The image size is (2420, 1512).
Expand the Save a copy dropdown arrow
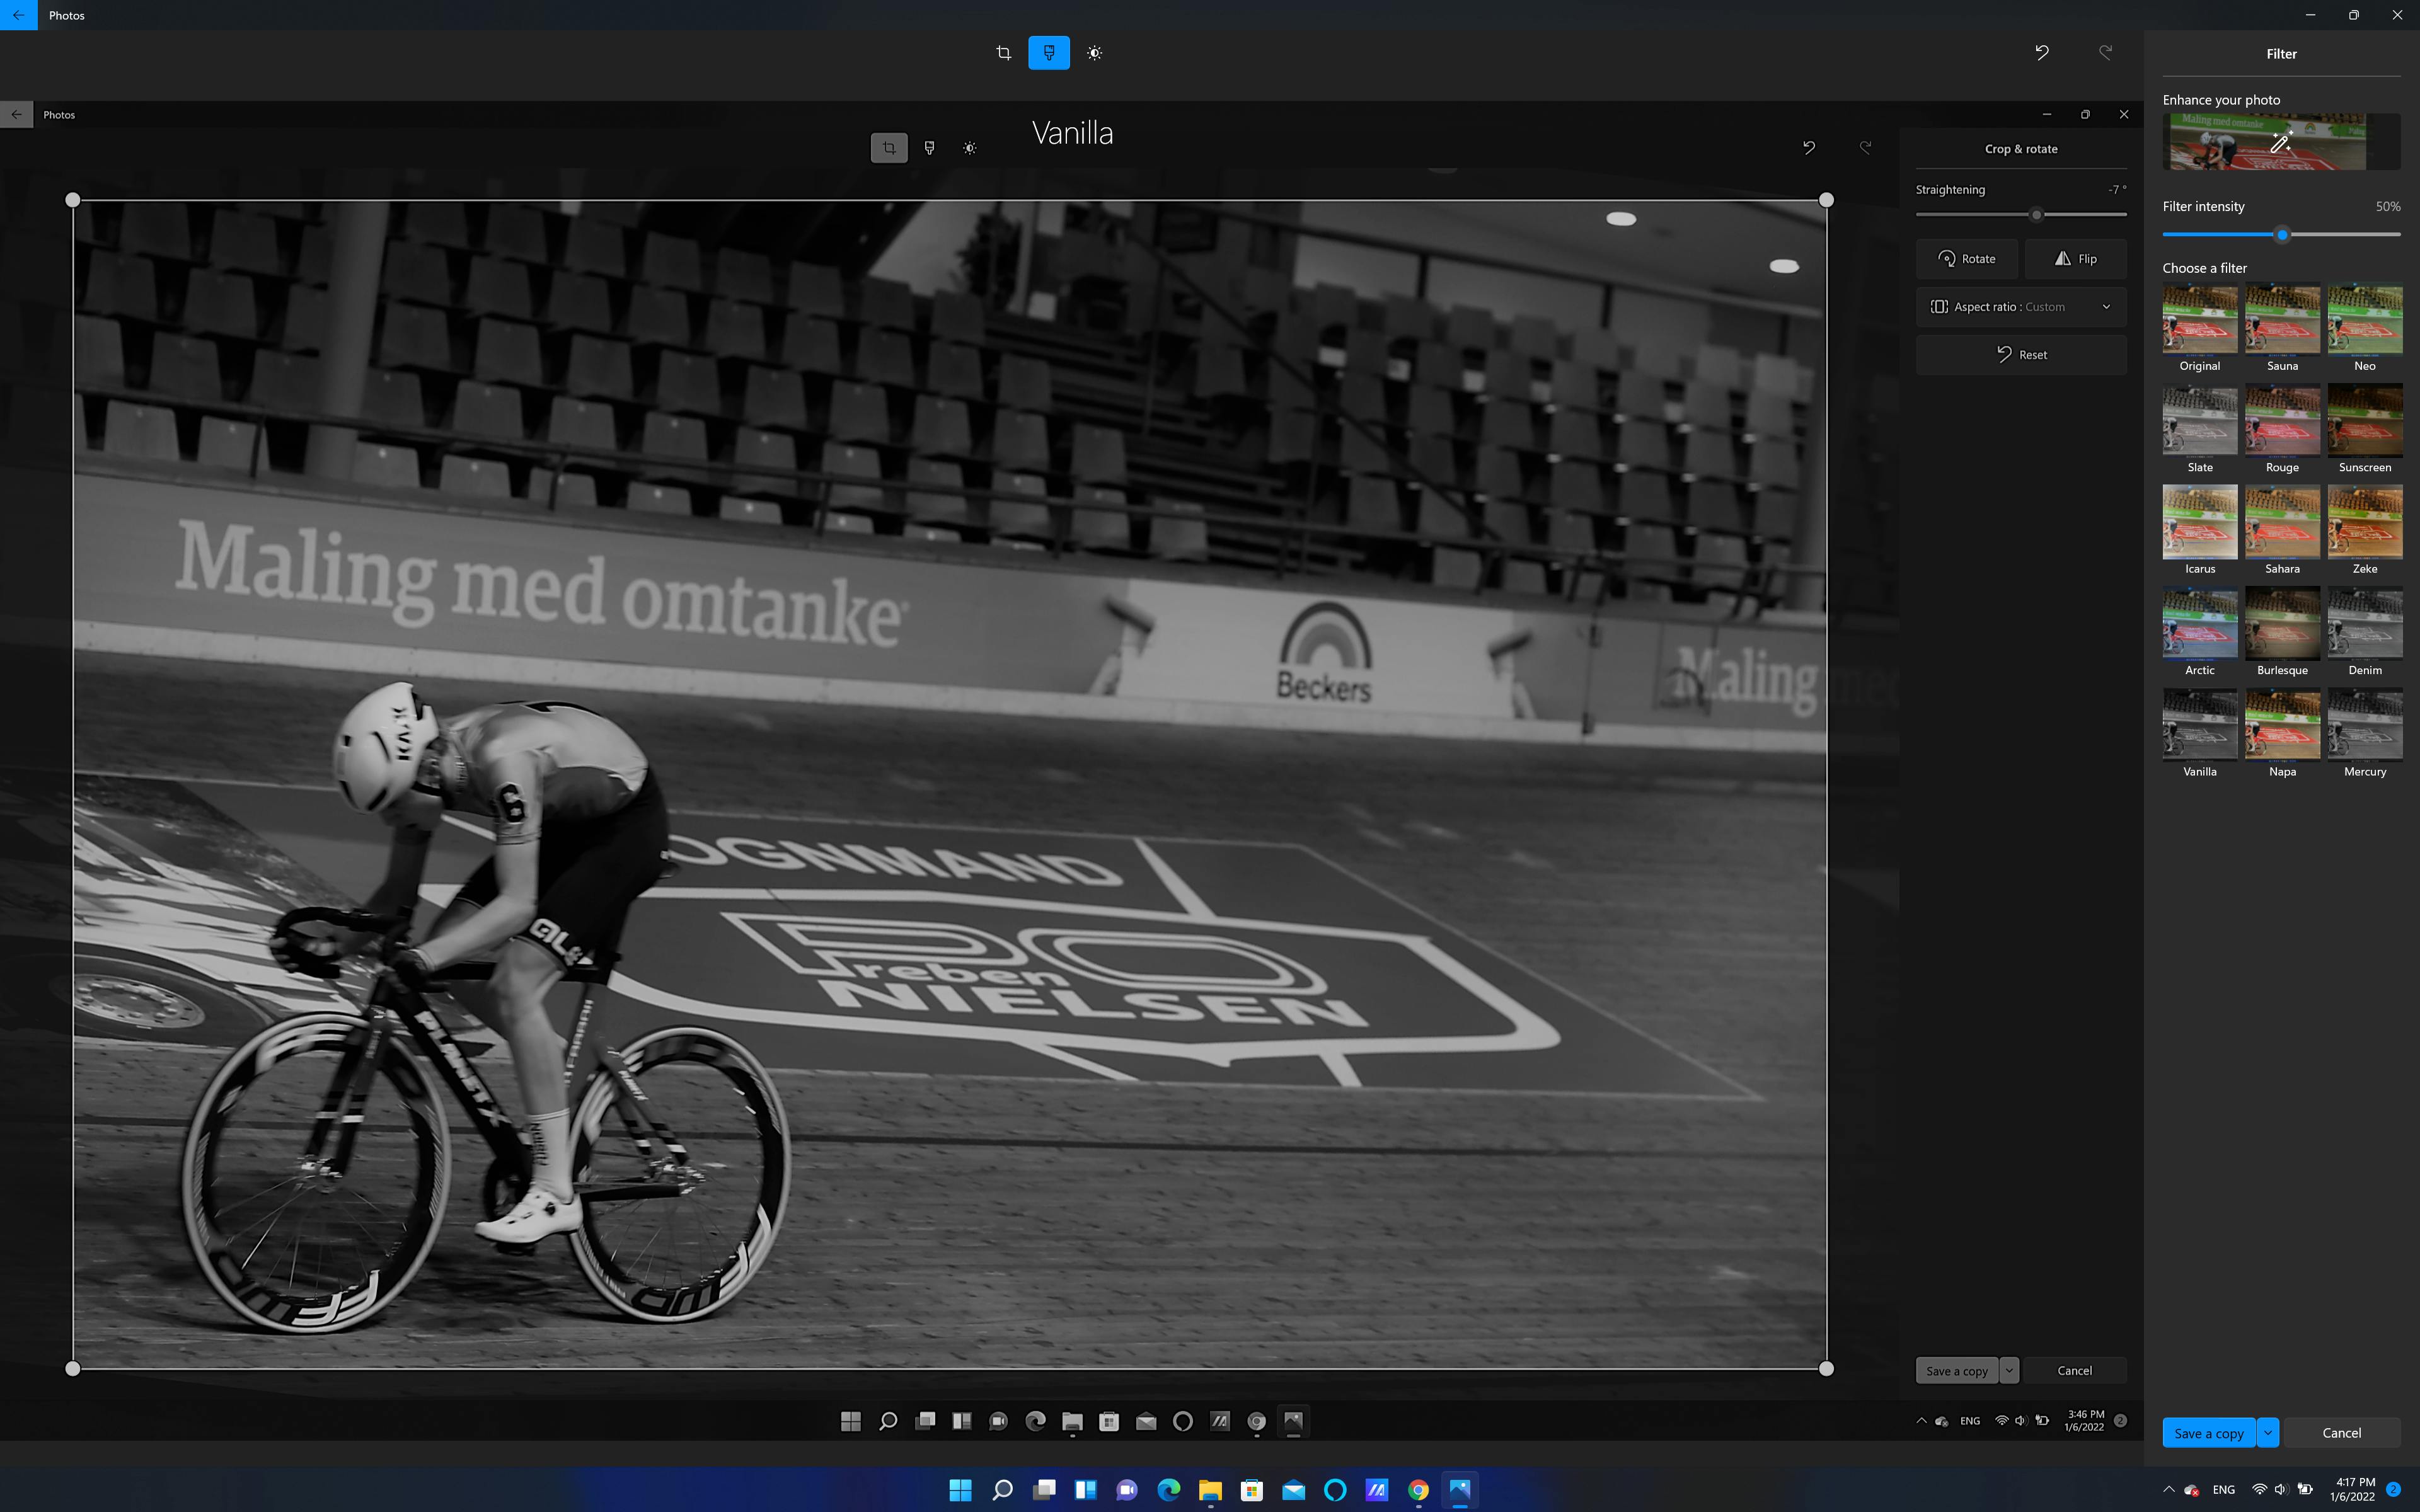click(2268, 1432)
